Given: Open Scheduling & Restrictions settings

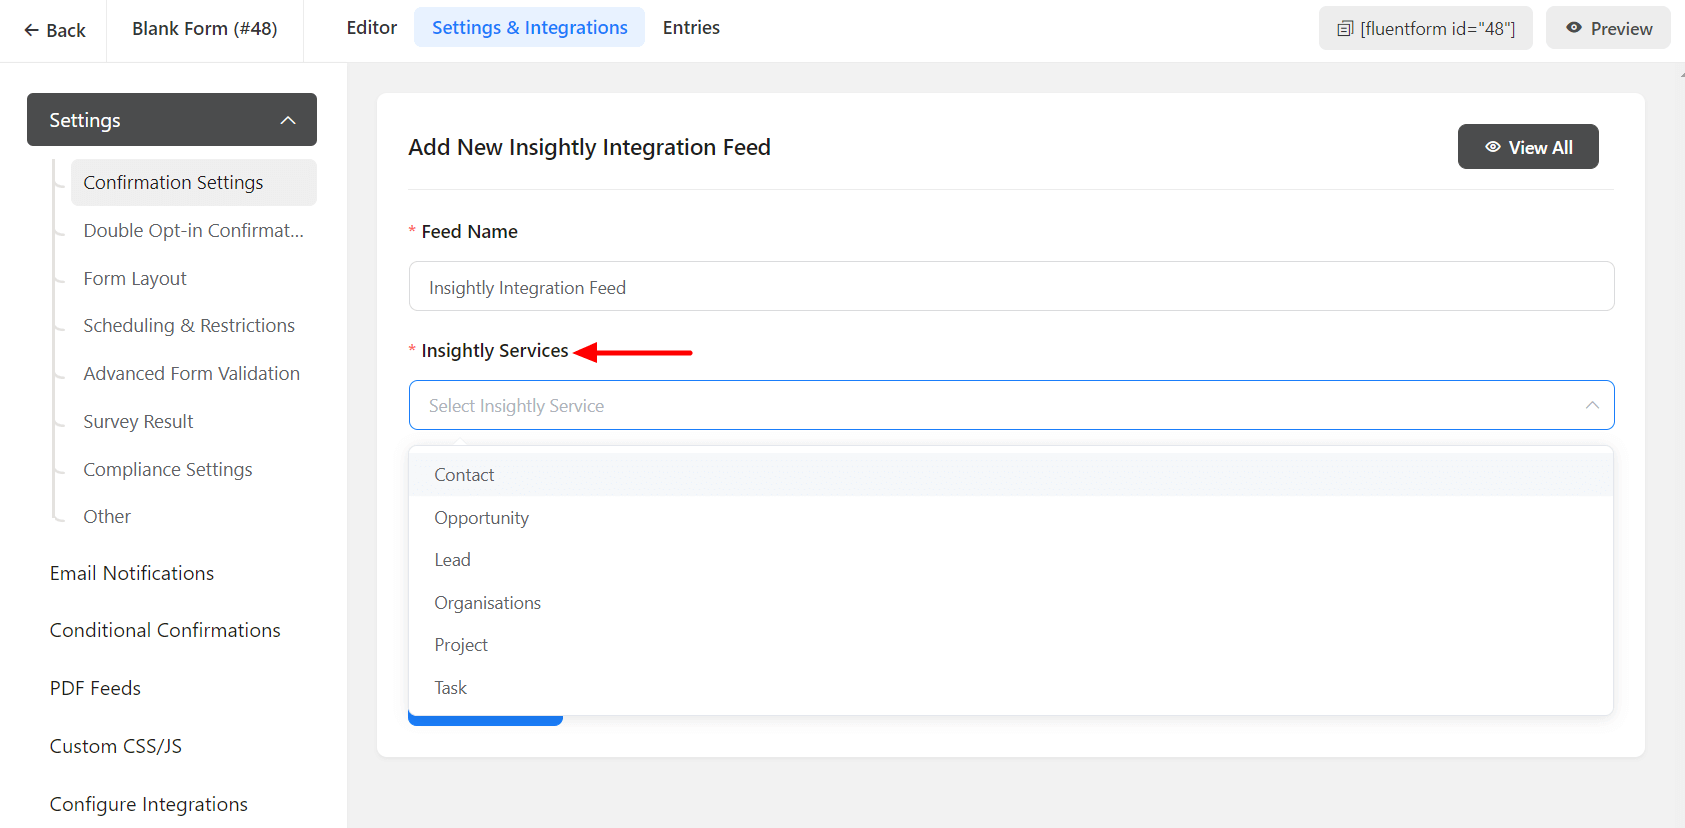Looking at the screenshot, I should tap(189, 326).
